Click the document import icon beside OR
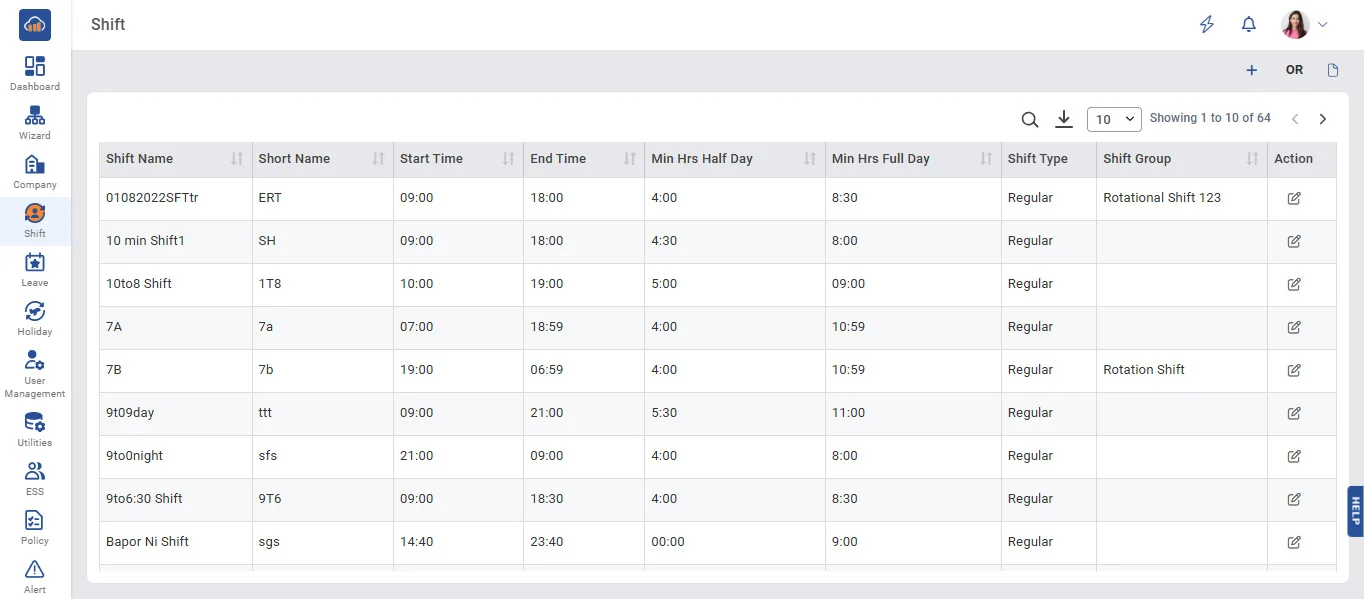 click(x=1332, y=70)
